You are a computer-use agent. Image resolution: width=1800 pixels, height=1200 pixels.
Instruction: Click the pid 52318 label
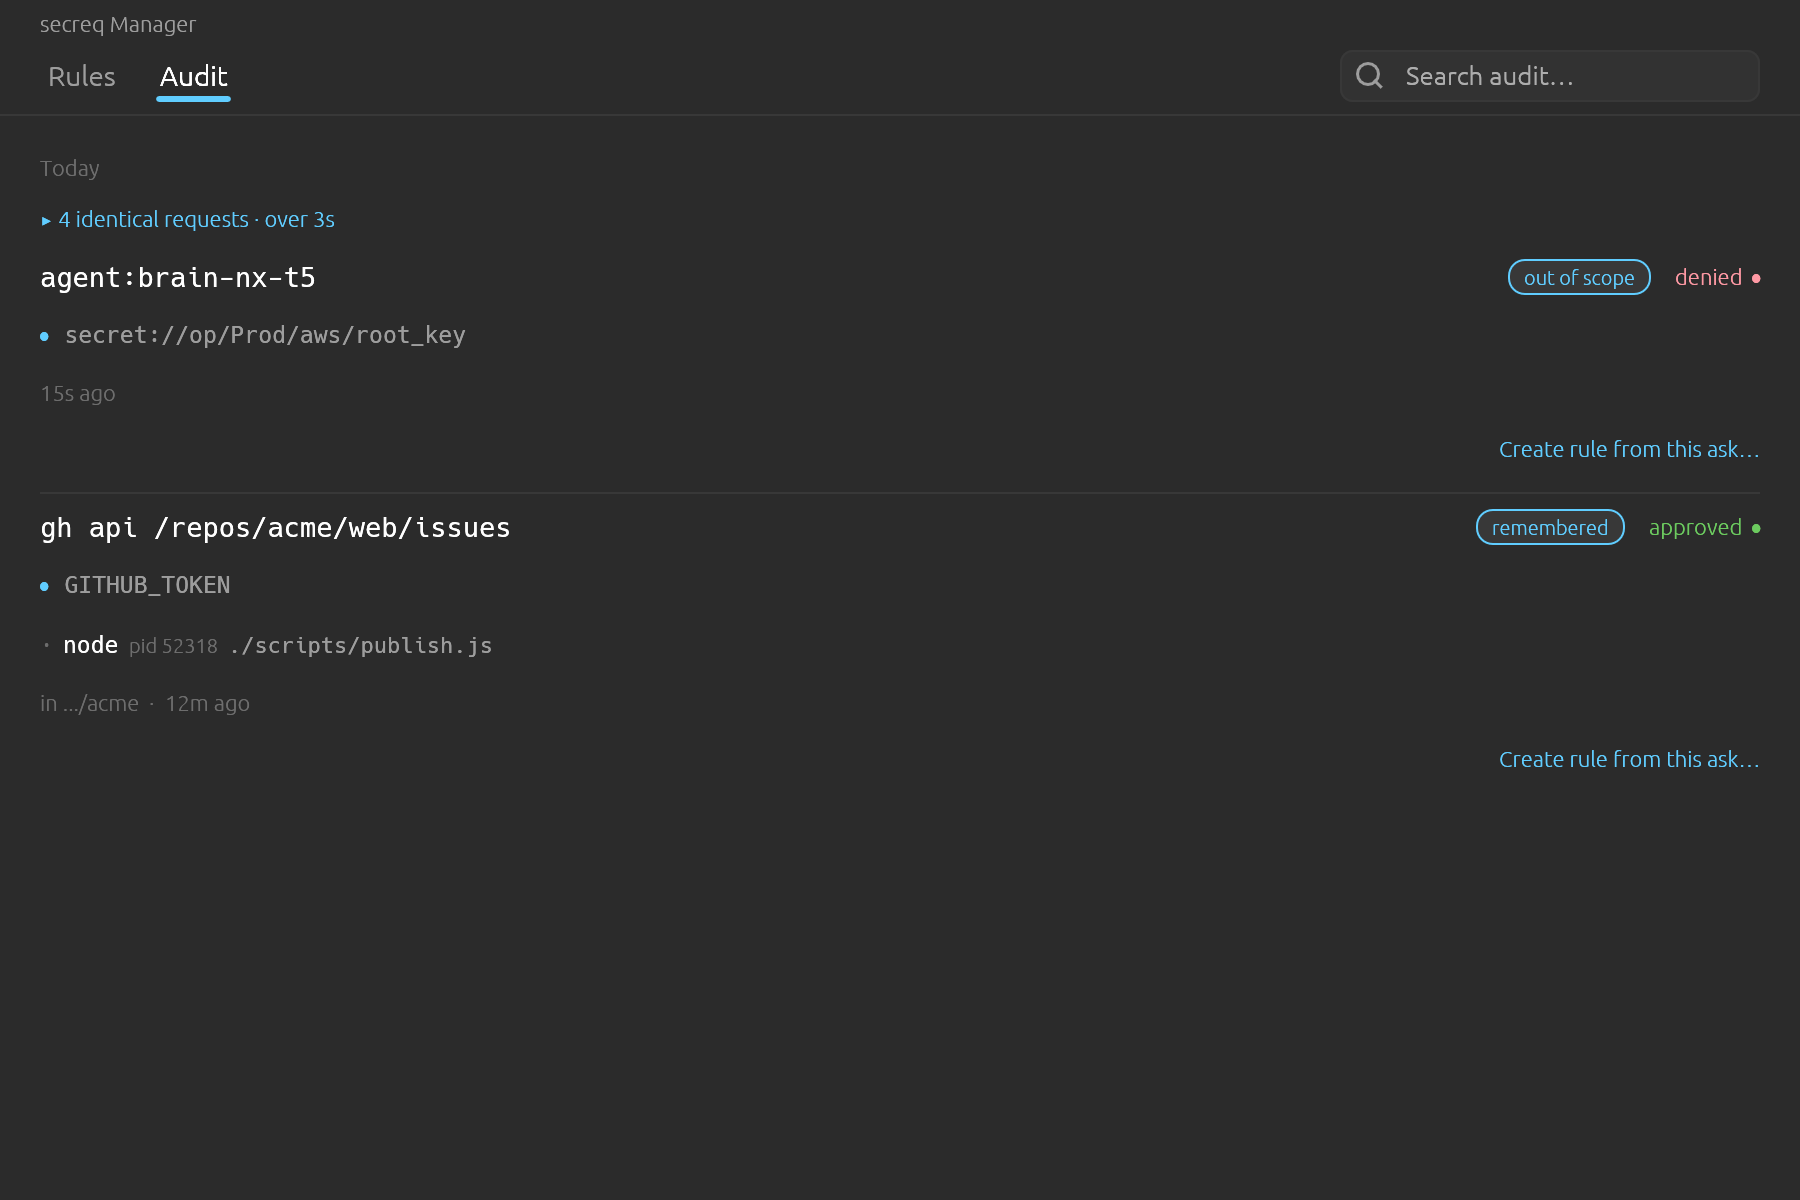[x=173, y=646]
